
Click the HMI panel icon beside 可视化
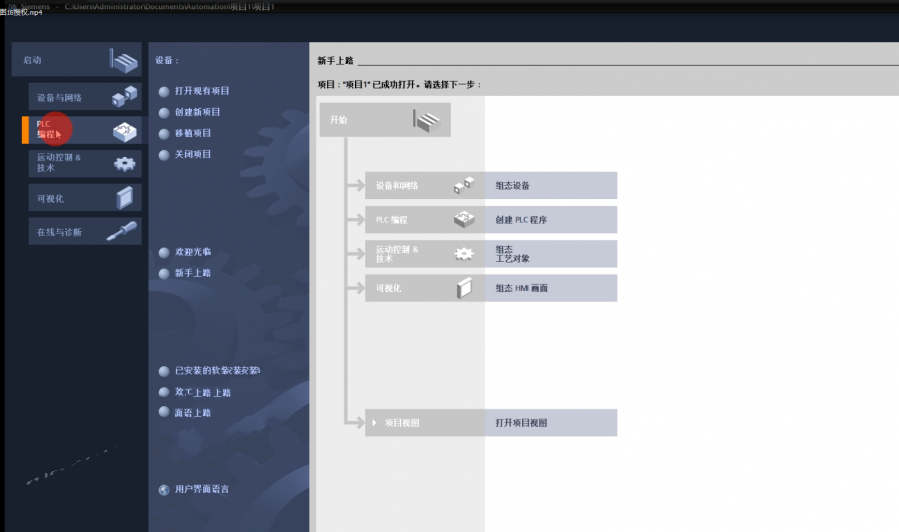(x=124, y=198)
